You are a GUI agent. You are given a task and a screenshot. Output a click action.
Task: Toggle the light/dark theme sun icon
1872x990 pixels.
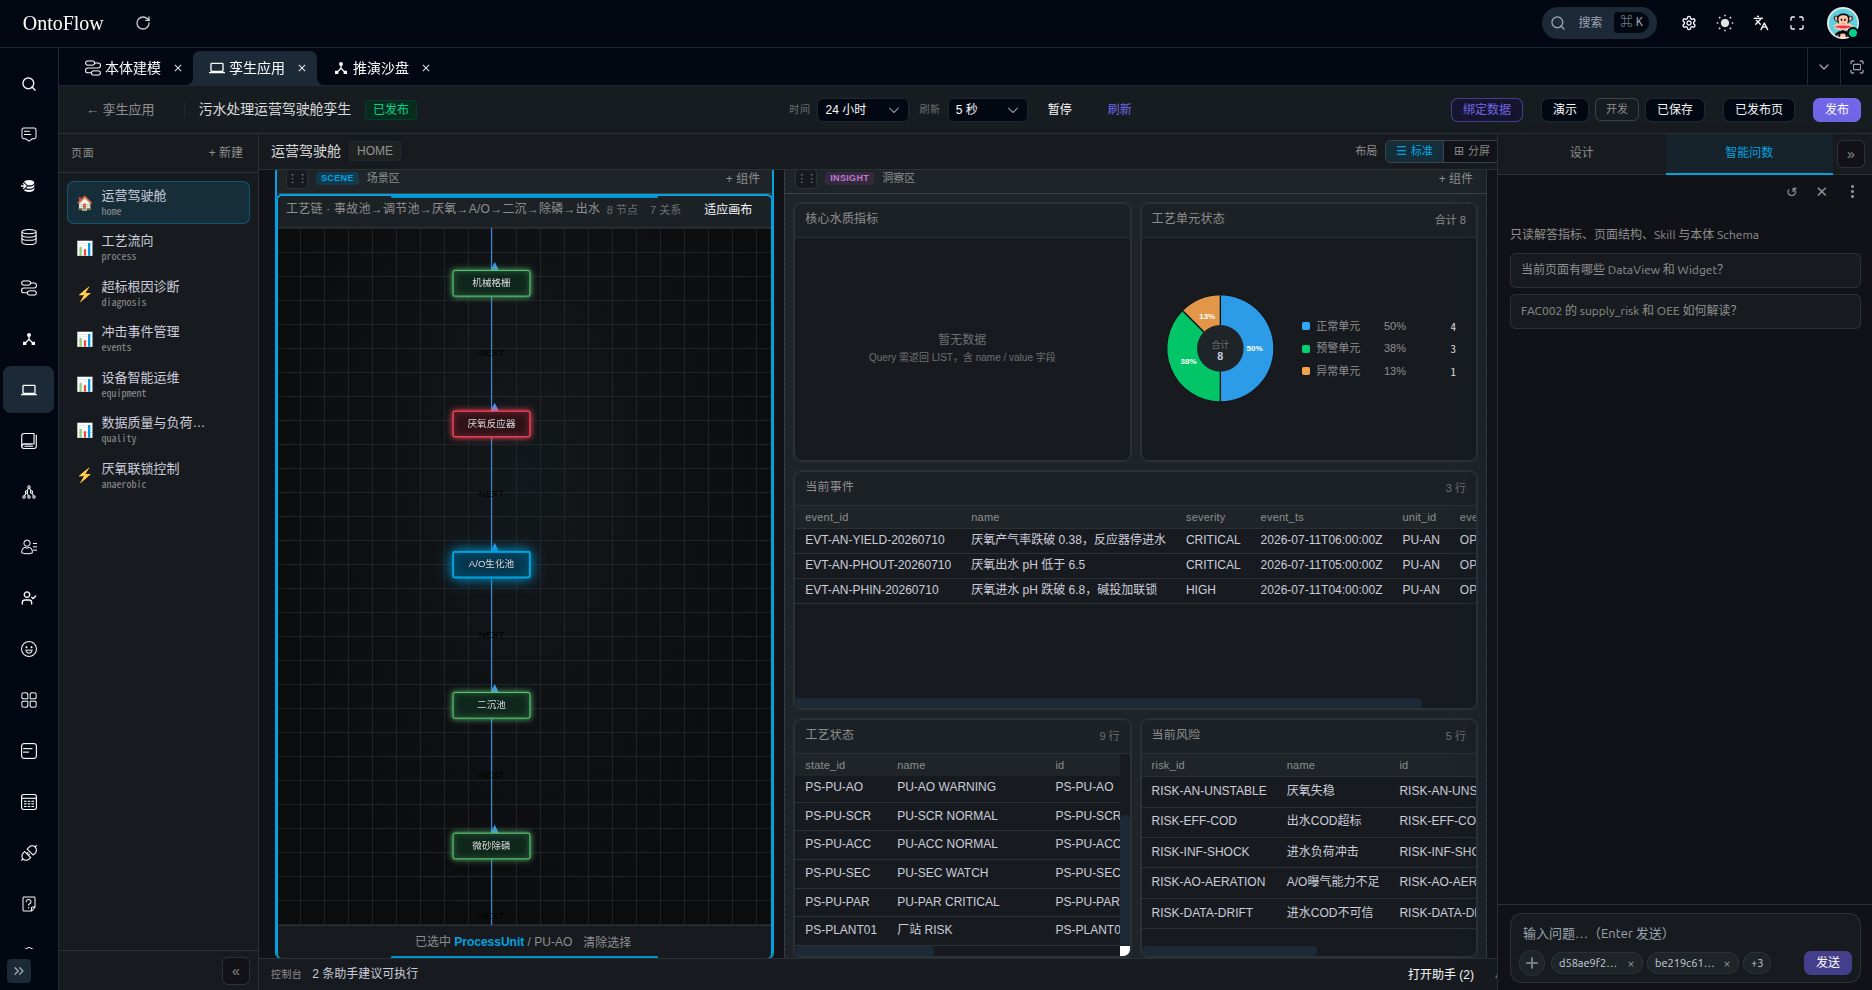pos(1725,23)
